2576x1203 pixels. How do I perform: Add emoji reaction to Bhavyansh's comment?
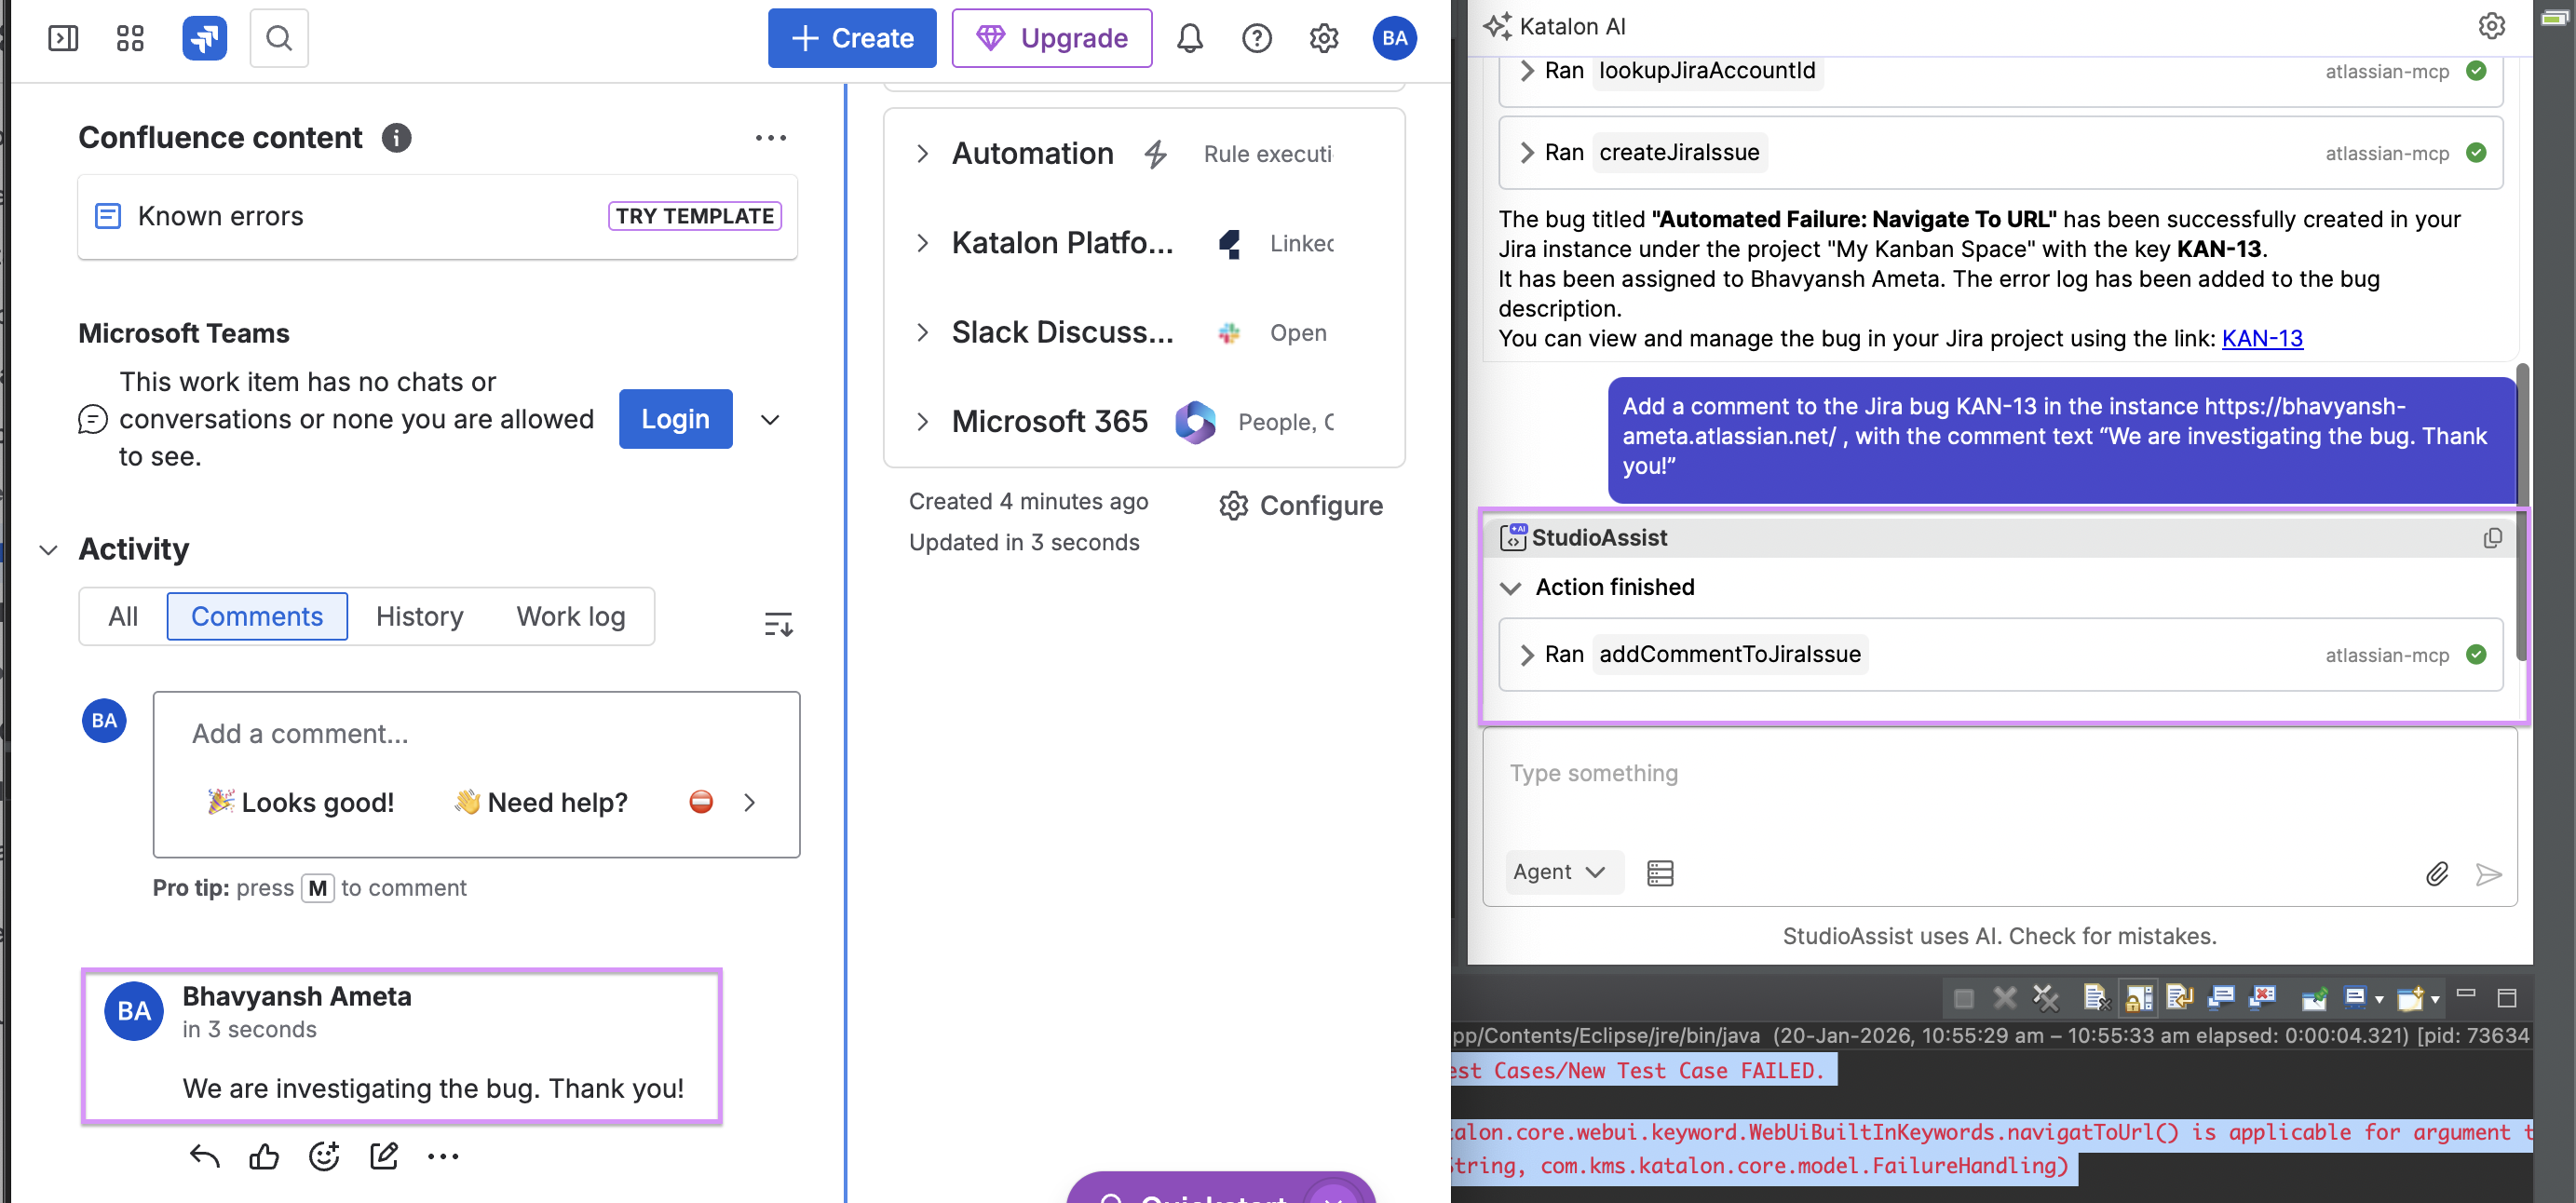click(x=324, y=1156)
